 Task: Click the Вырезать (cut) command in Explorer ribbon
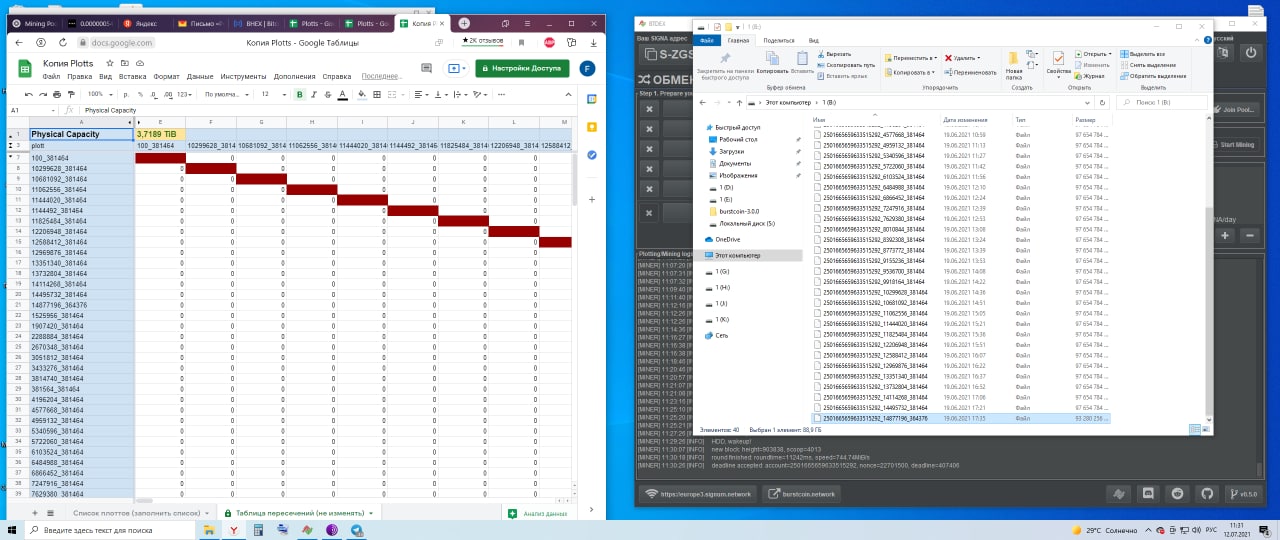[835, 54]
